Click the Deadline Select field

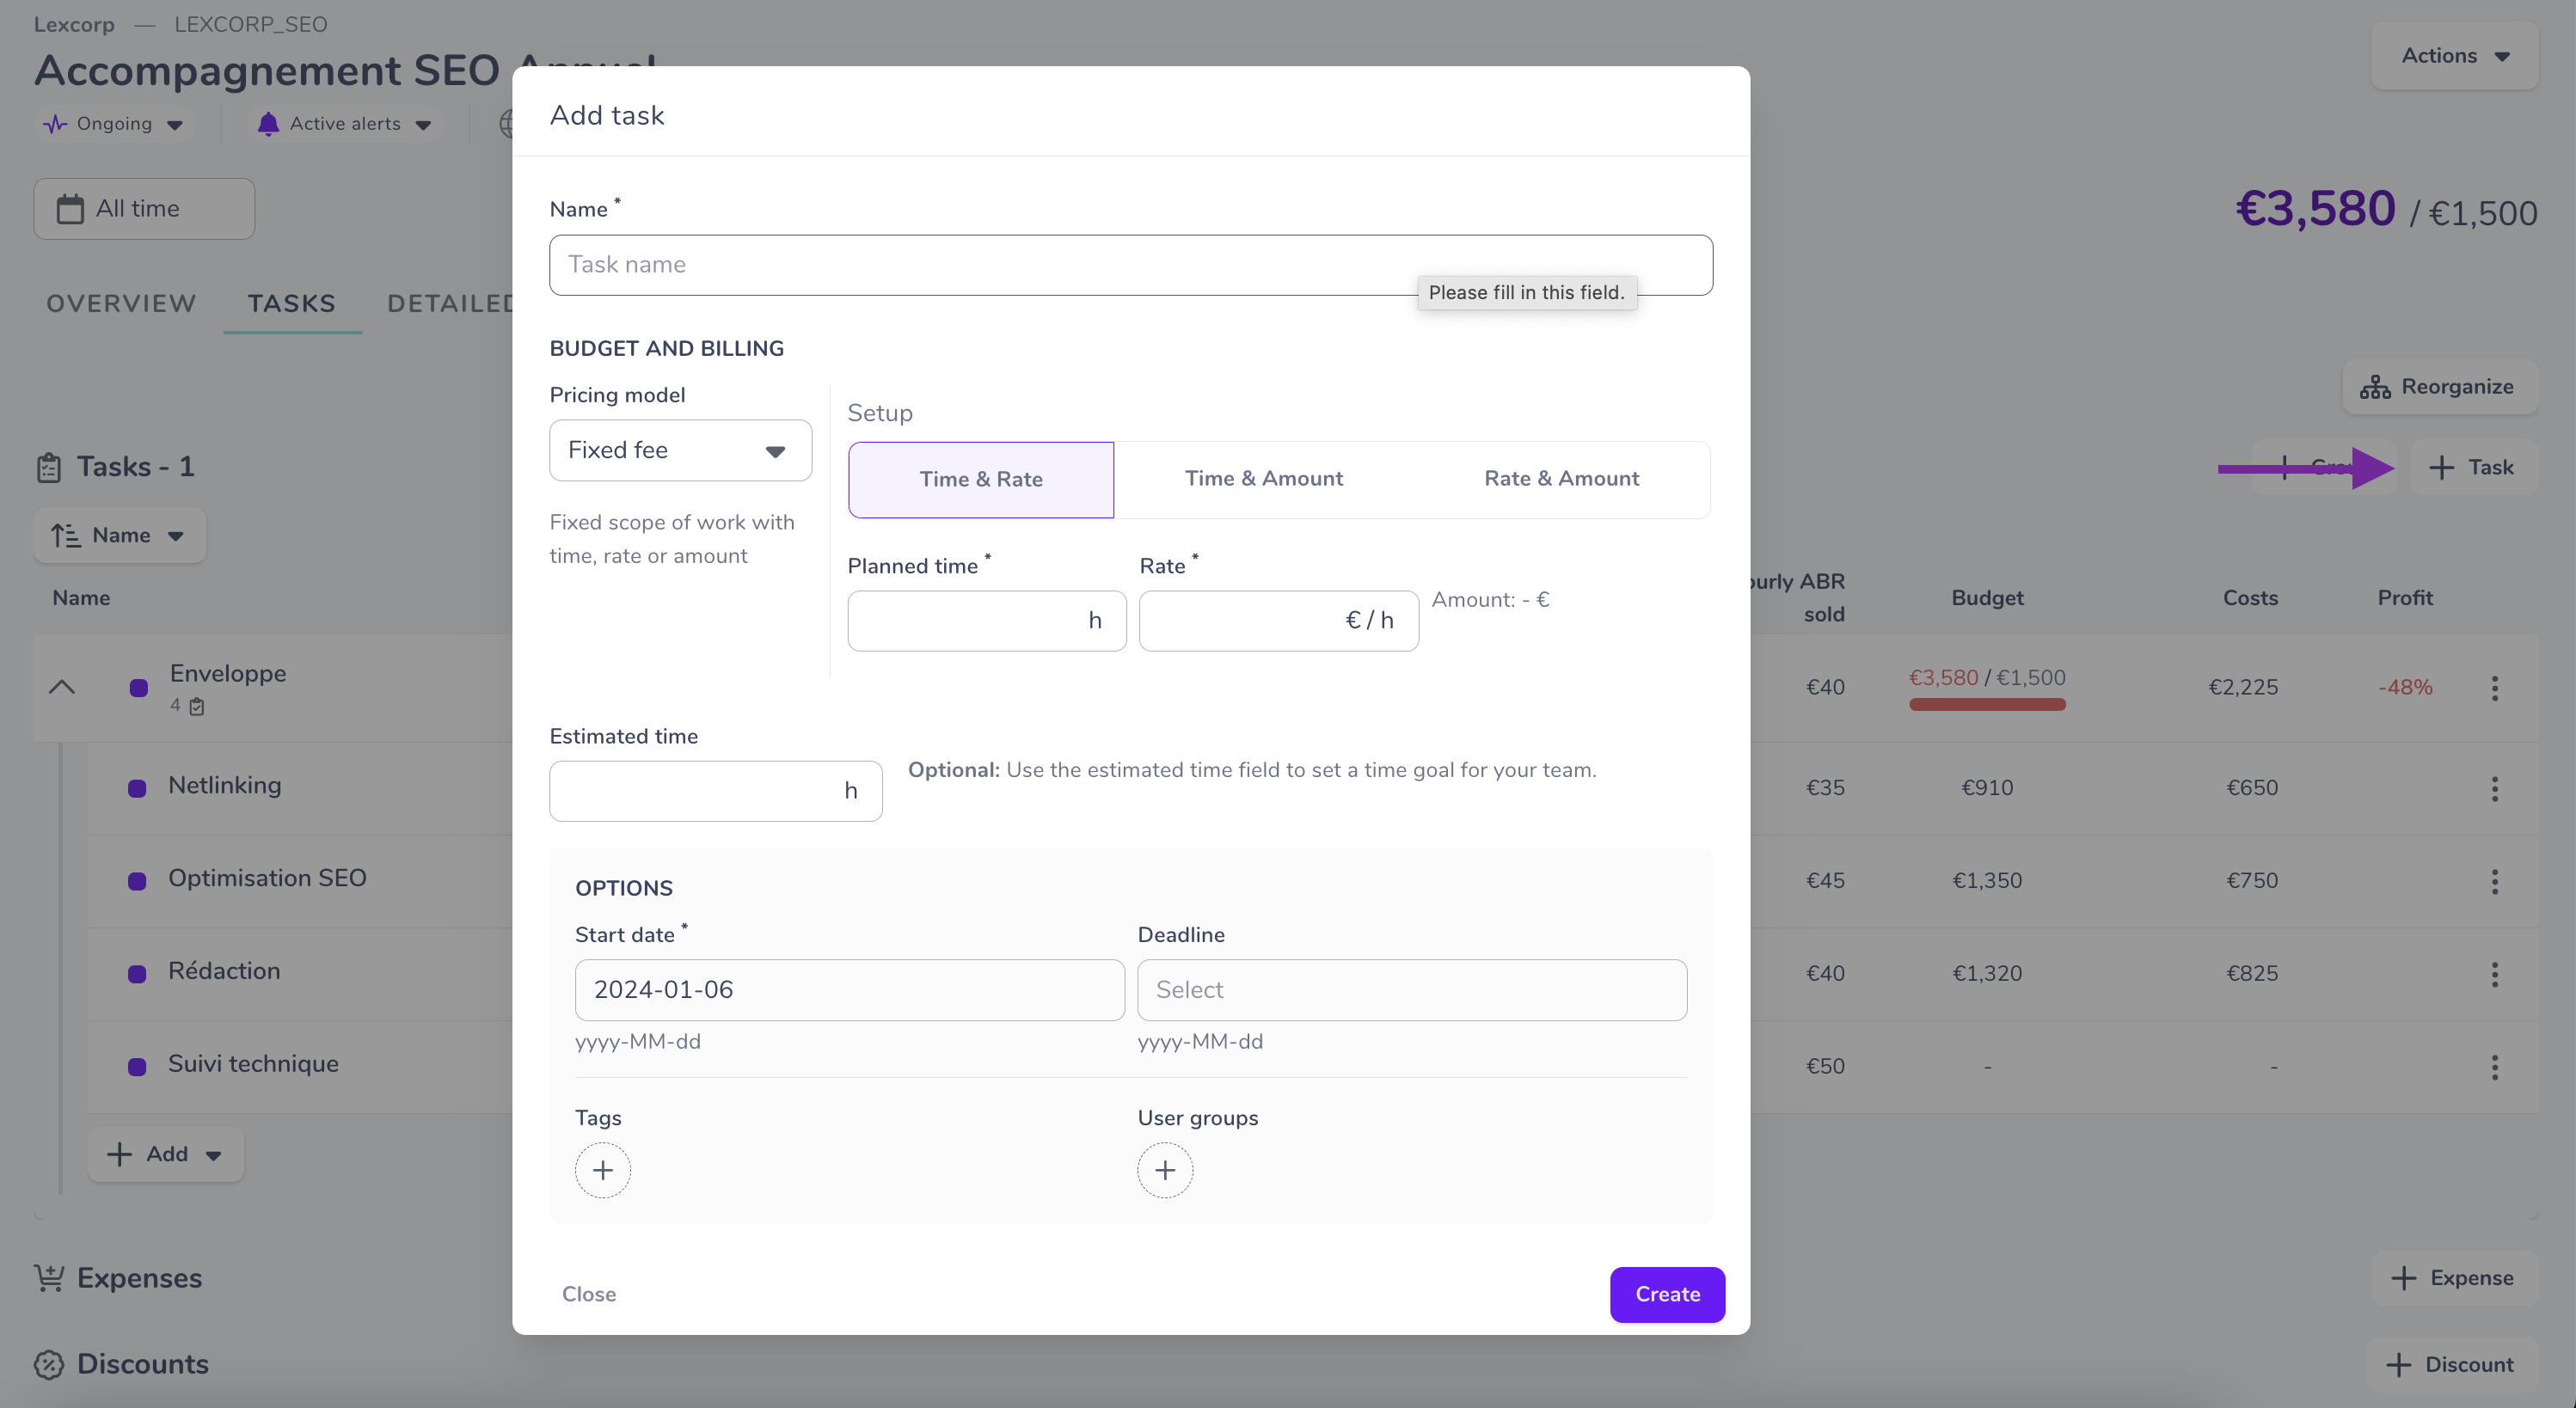1412,990
